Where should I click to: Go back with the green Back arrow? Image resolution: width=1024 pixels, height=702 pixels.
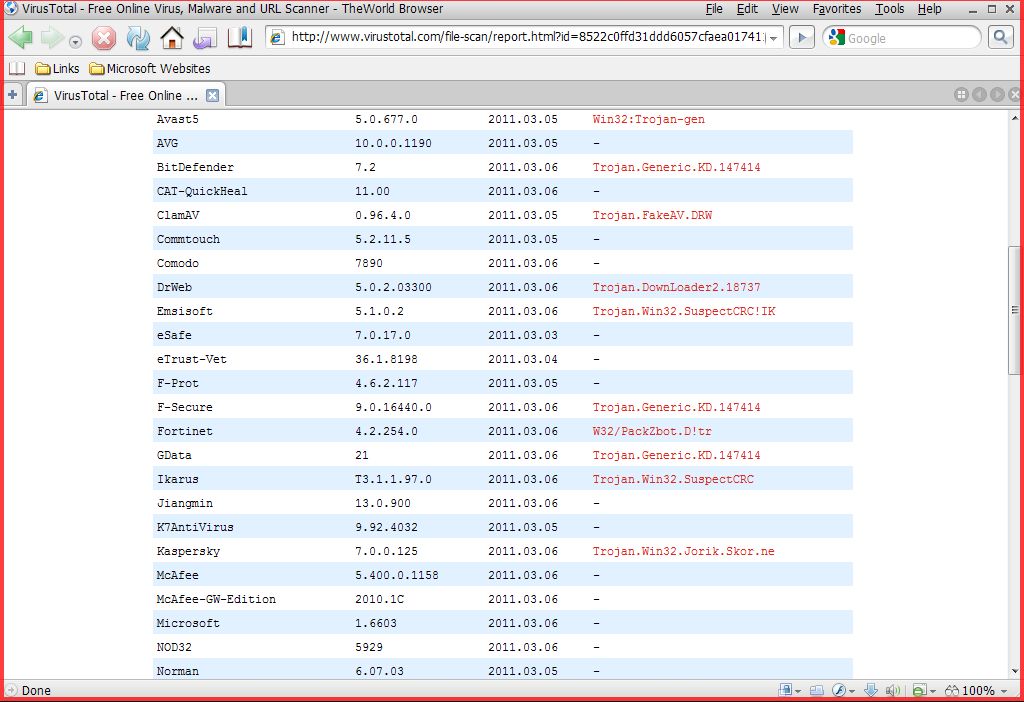(x=21, y=38)
